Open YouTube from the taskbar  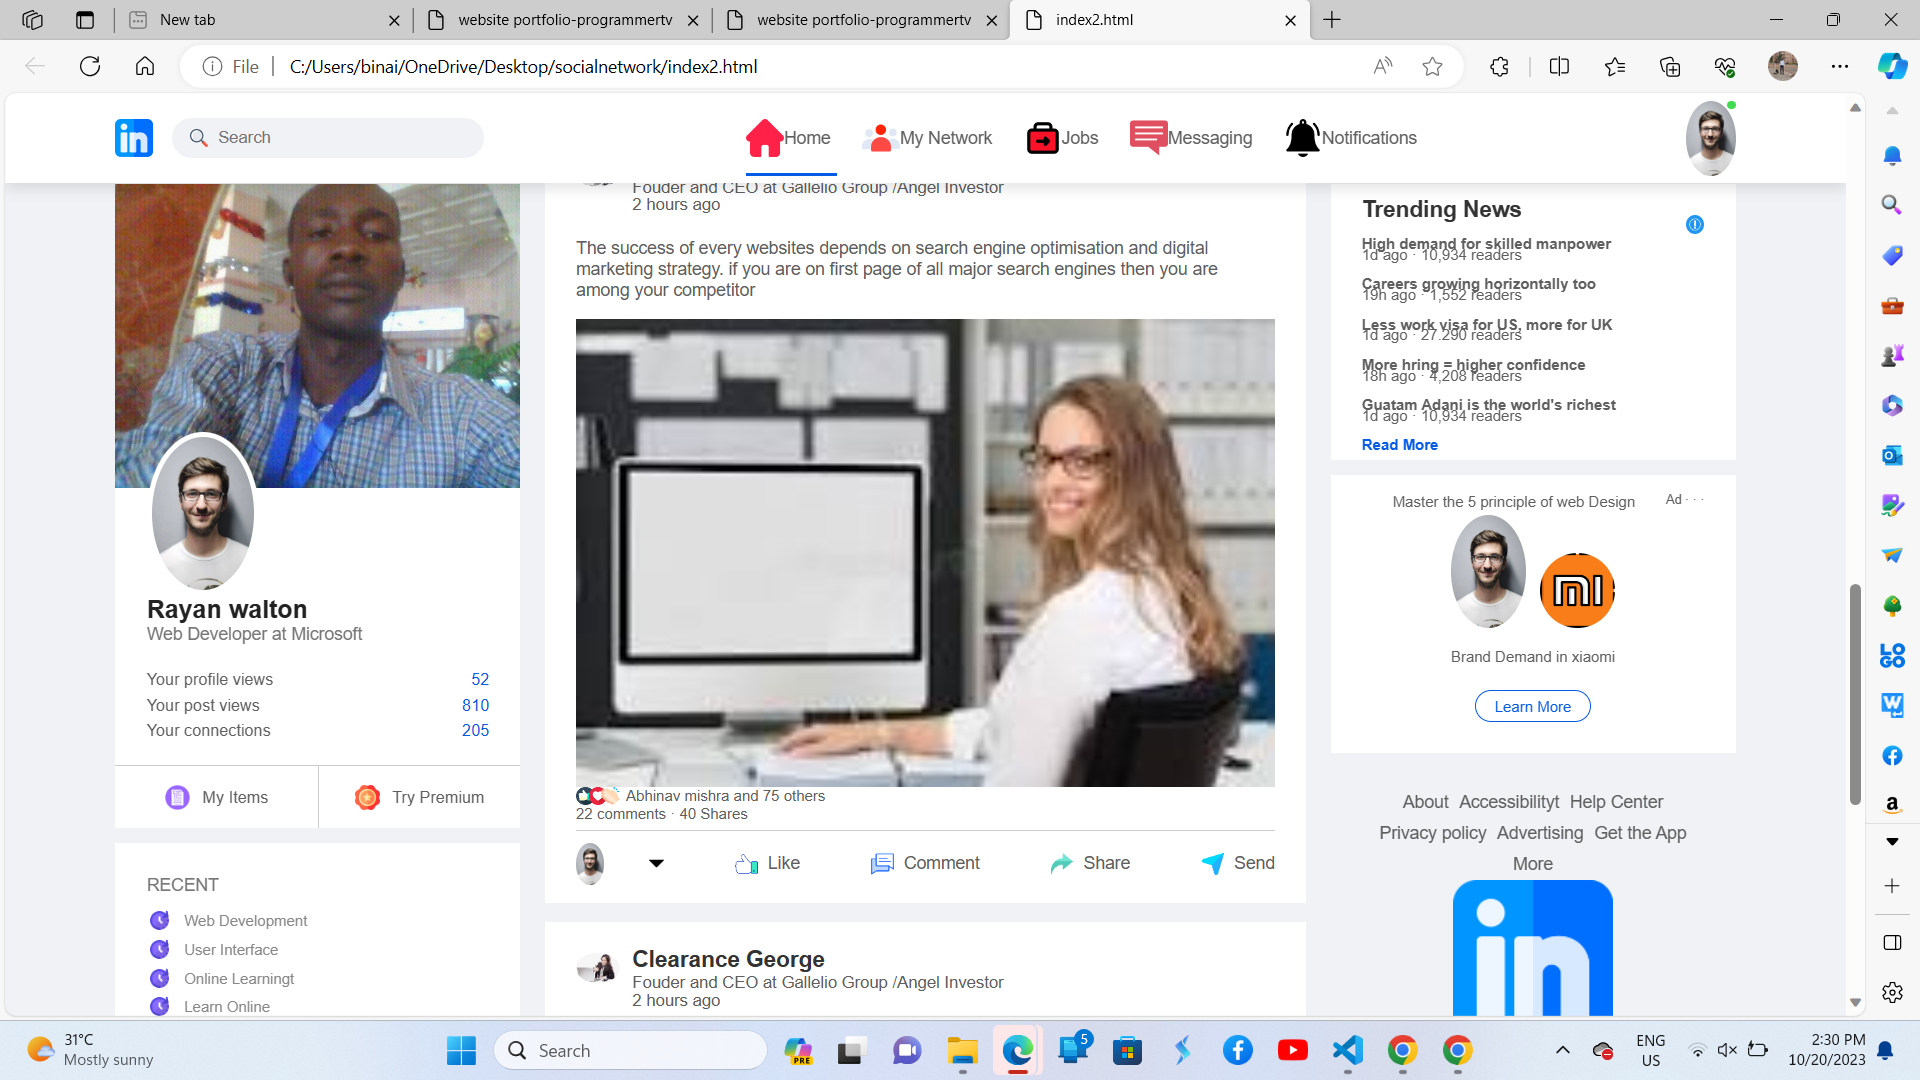pyautogui.click(x=1292, y=1050)
